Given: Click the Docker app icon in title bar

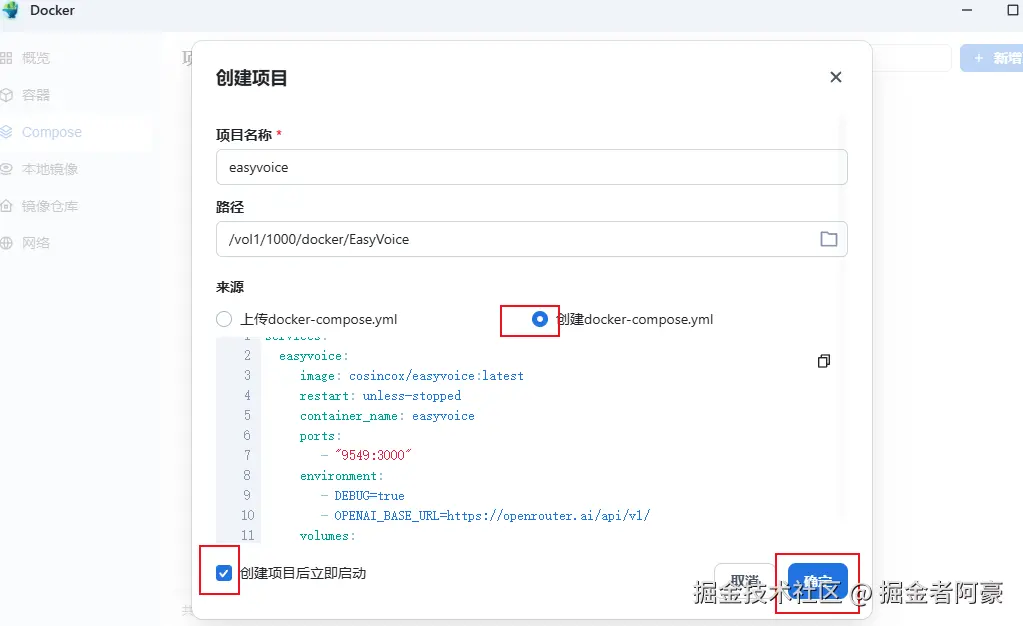Looking at the screenshot, I should (11, 10).
